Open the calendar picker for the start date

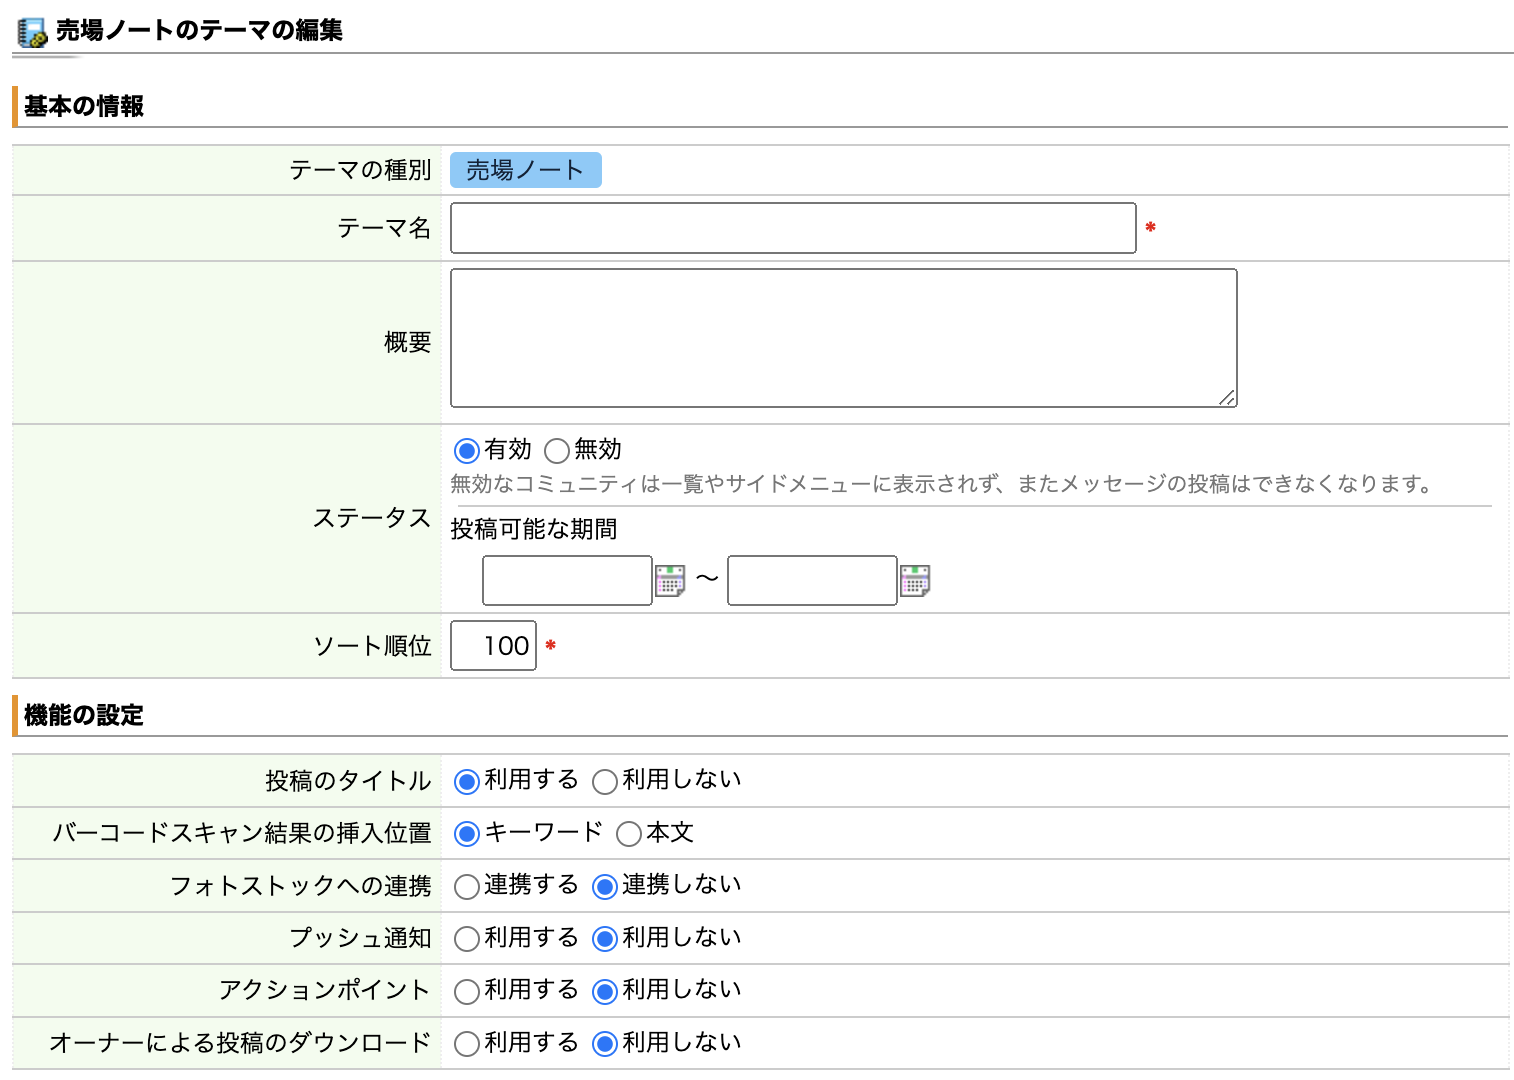tap(670, 580)
